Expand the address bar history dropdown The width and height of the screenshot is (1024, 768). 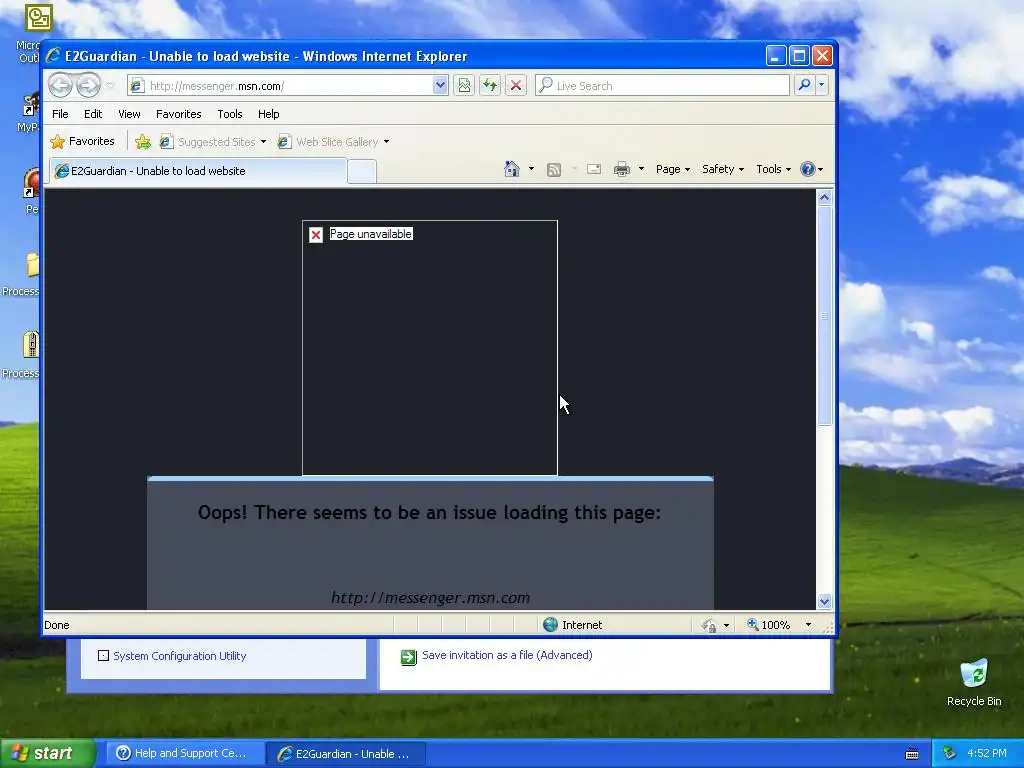coord(440,86)
